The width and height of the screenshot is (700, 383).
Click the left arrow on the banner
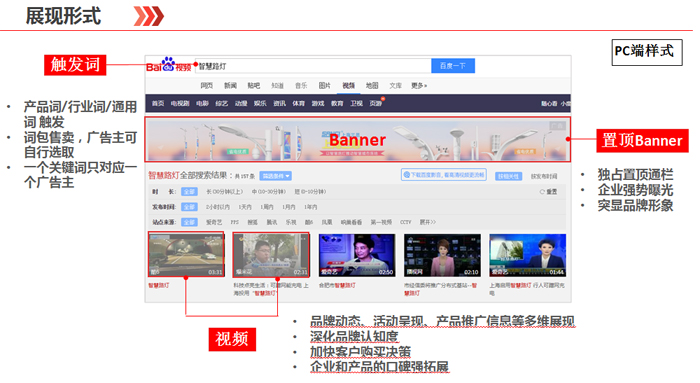click(x=161, y=147)
